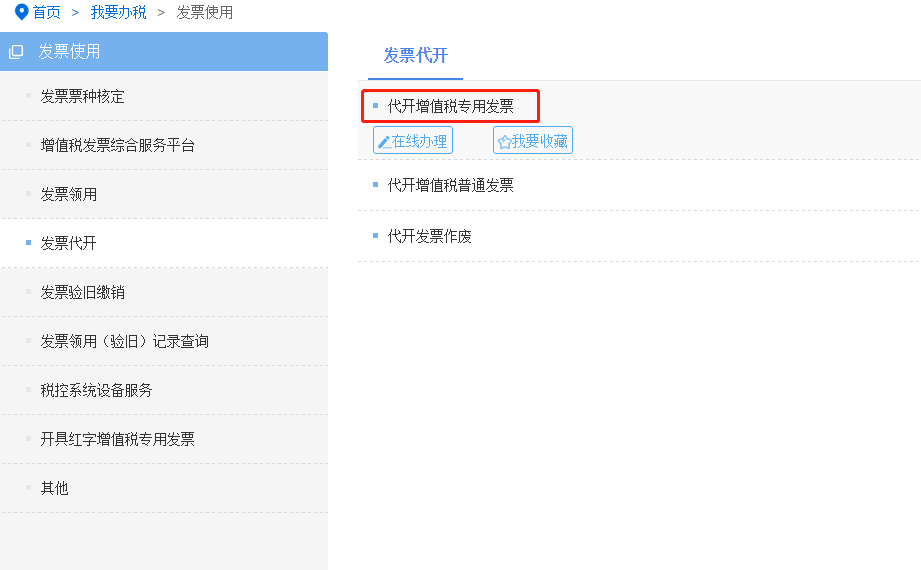The width and height of the screenshot is (921, 570).
Task: Click the copy icon in 发票使用 header
Action: pos(16,52)
